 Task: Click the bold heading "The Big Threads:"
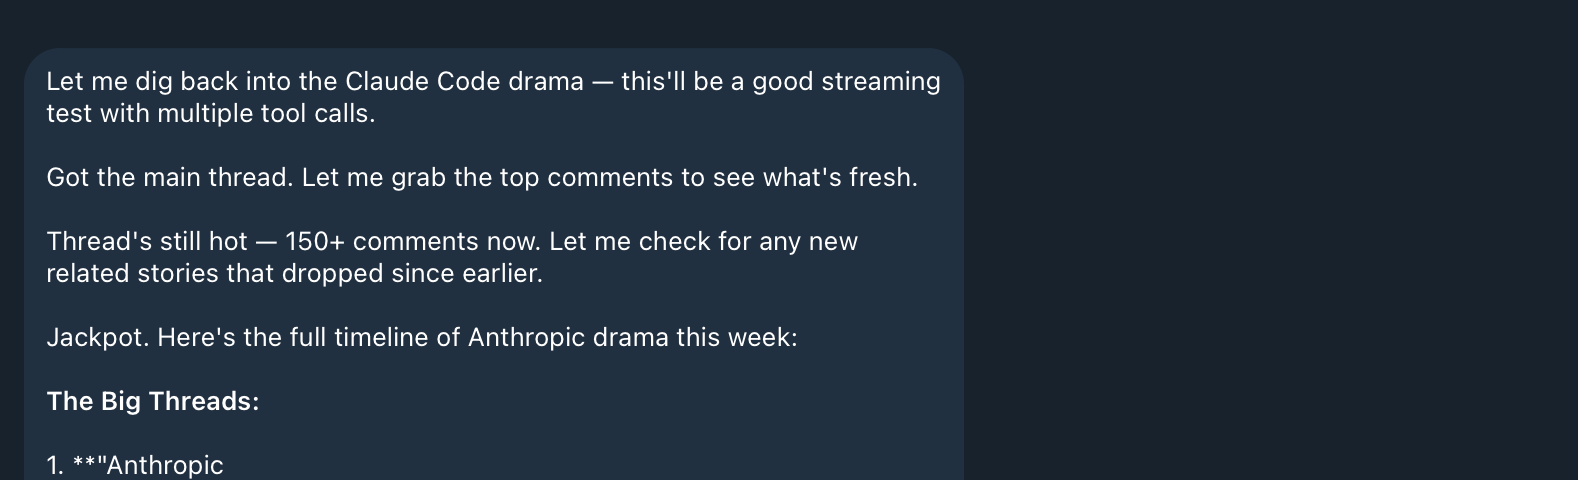click(153, 401)
